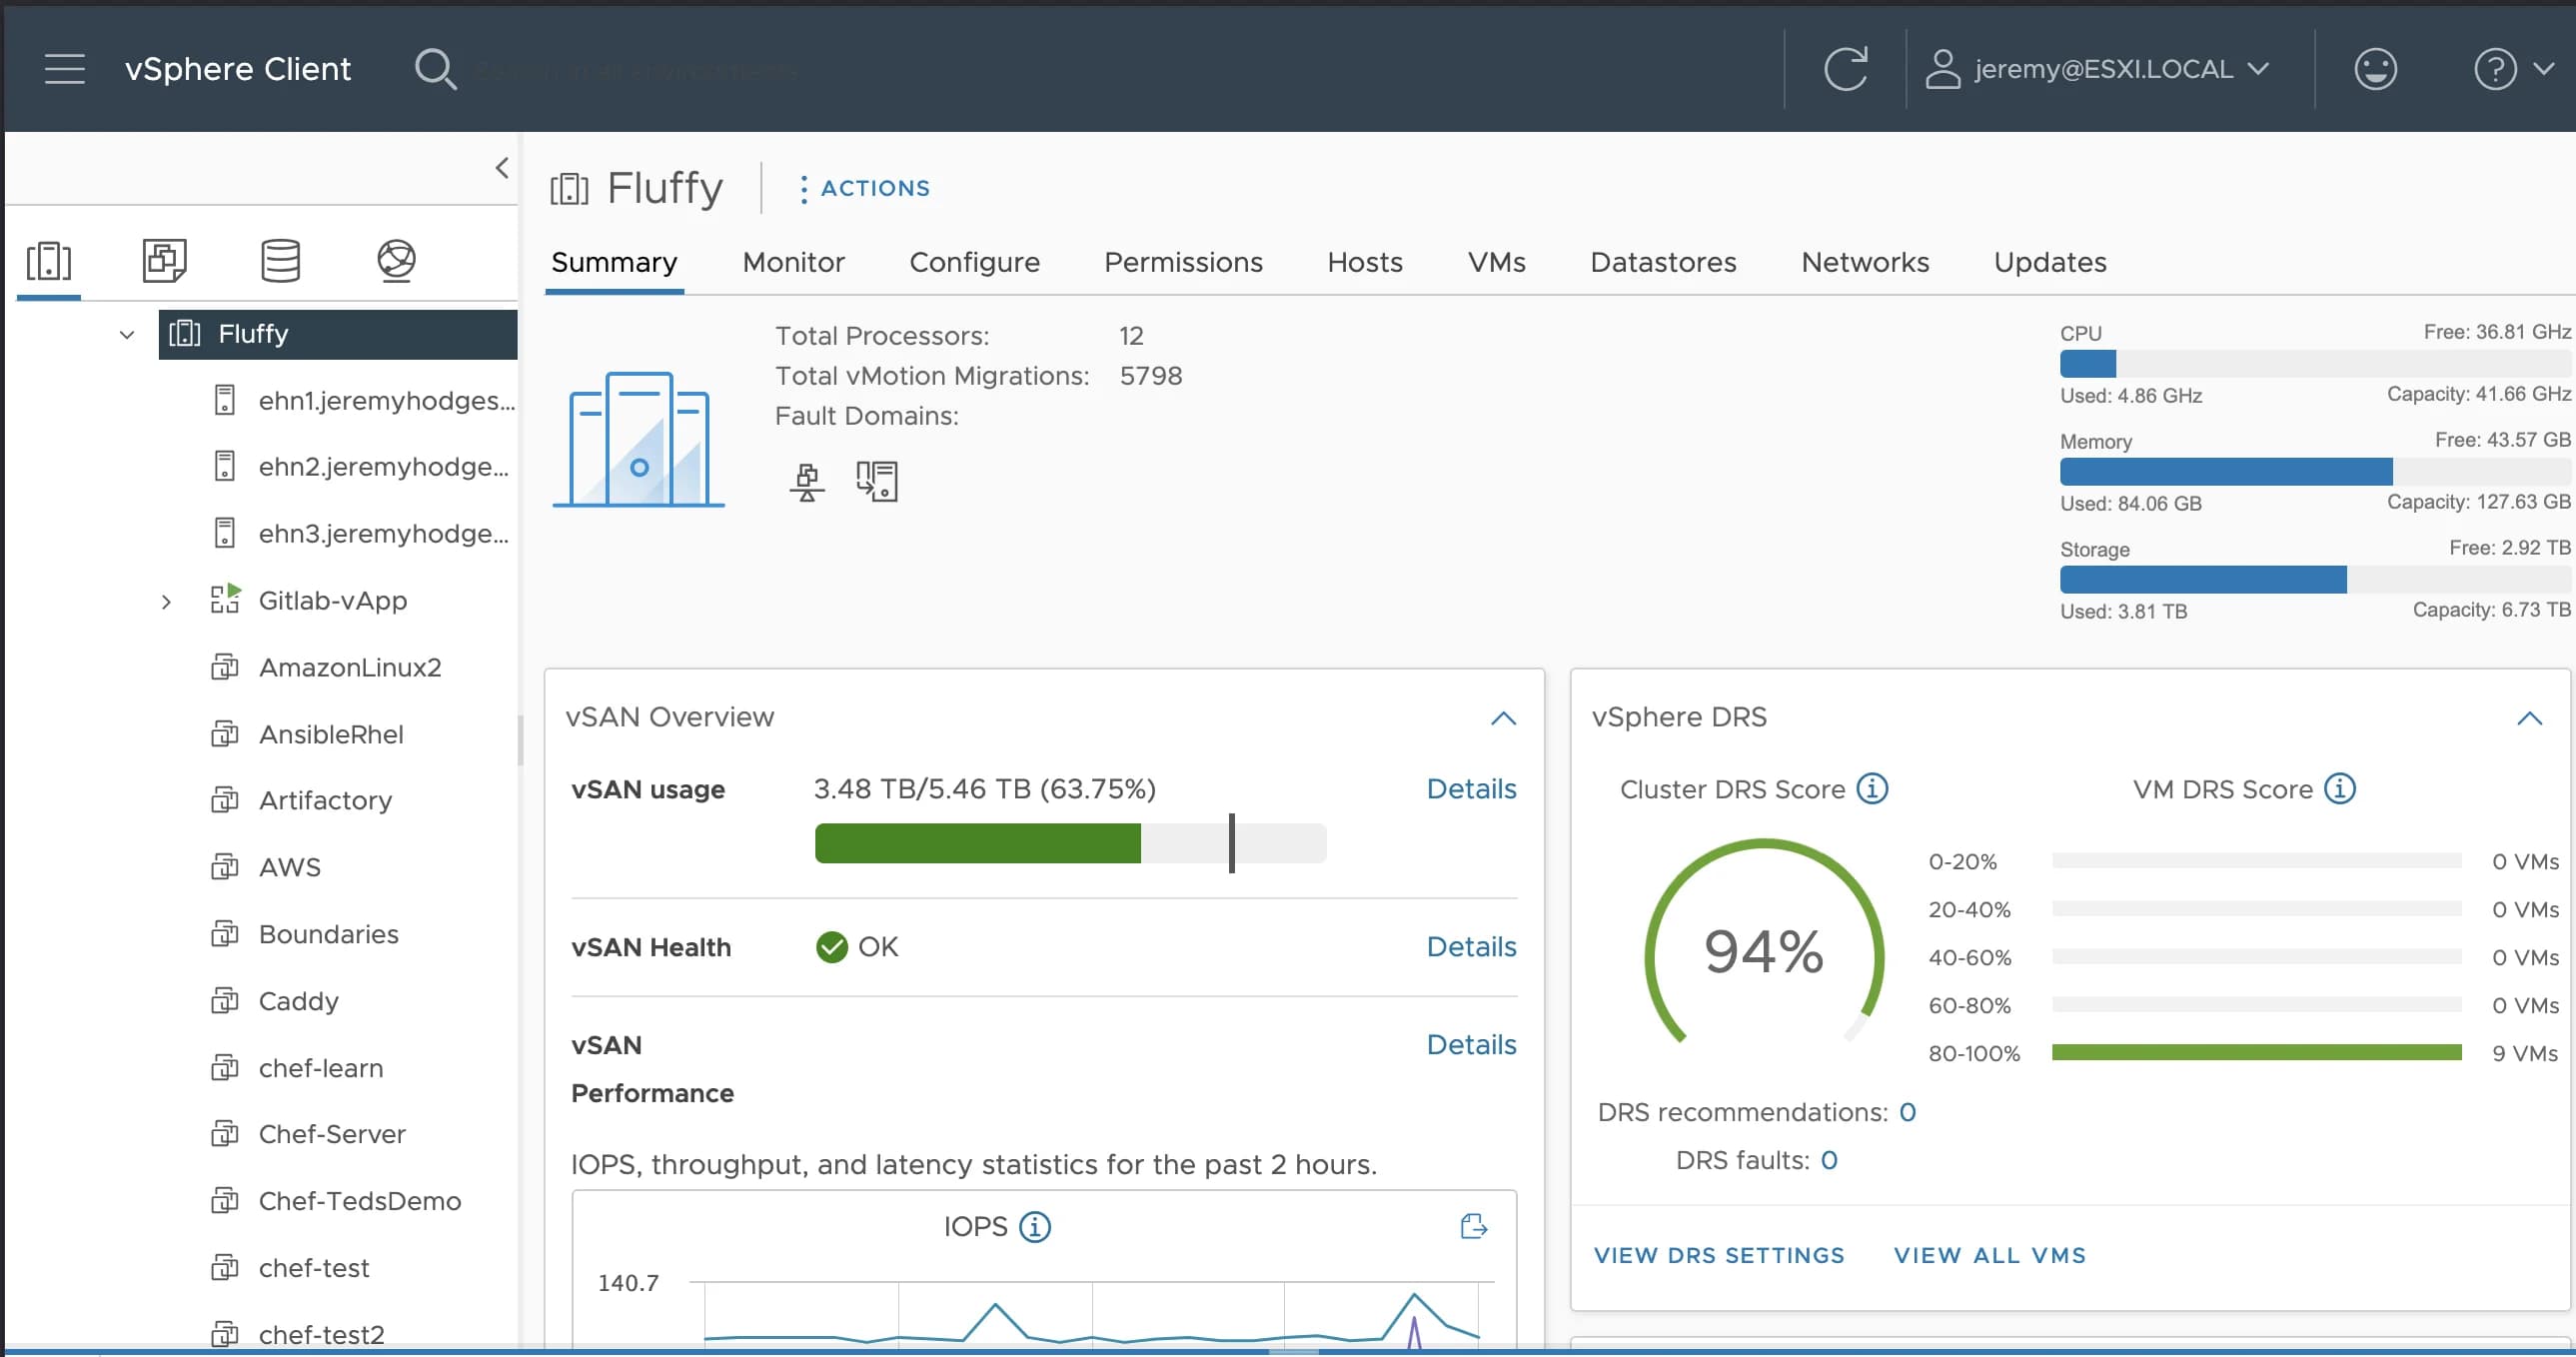This screenshot has width=2576, height=1357.
Task: Click the export icon on the IOPS chart
Action: tap(1473, 1225)
